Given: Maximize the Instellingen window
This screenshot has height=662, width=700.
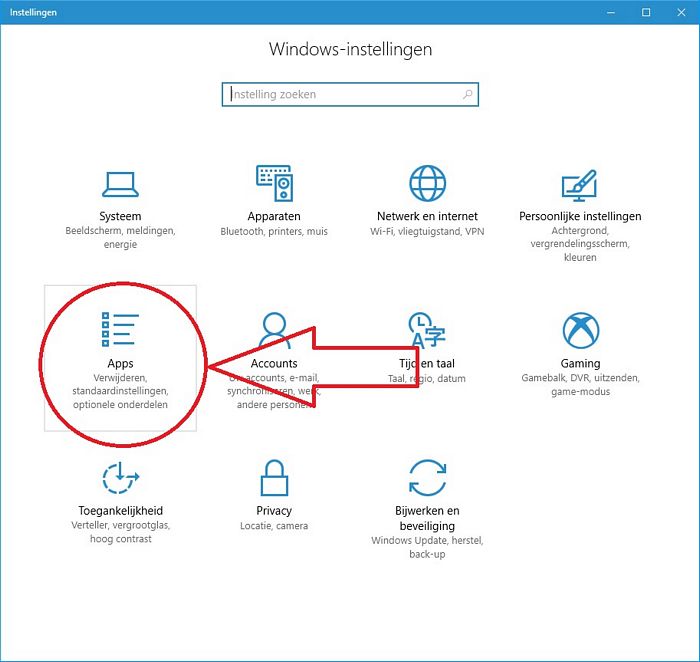Looking at the screenshot, I should 646,12.
